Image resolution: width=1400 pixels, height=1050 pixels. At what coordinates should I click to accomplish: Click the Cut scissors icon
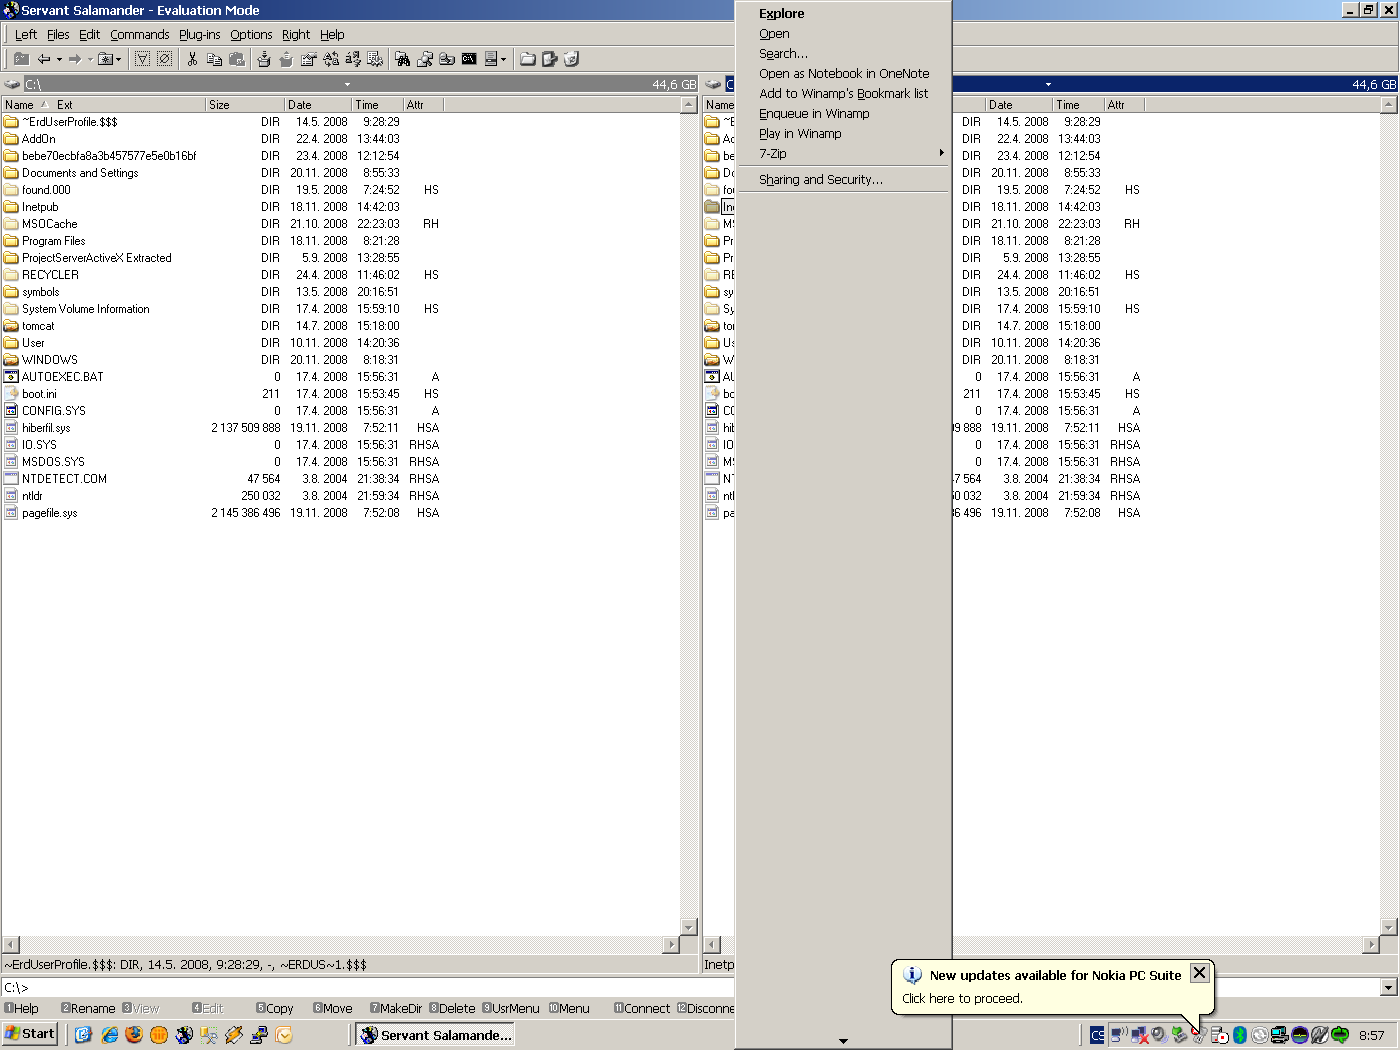click(192, 59)
